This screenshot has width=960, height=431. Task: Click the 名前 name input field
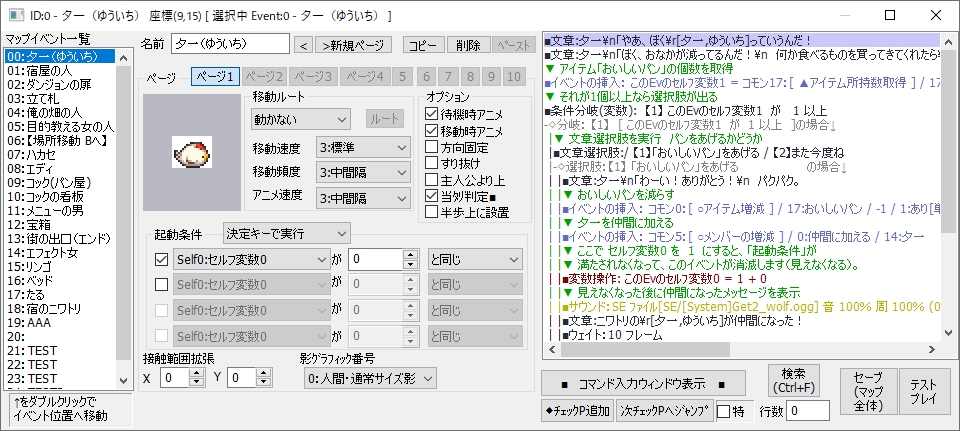pos(230,44)
